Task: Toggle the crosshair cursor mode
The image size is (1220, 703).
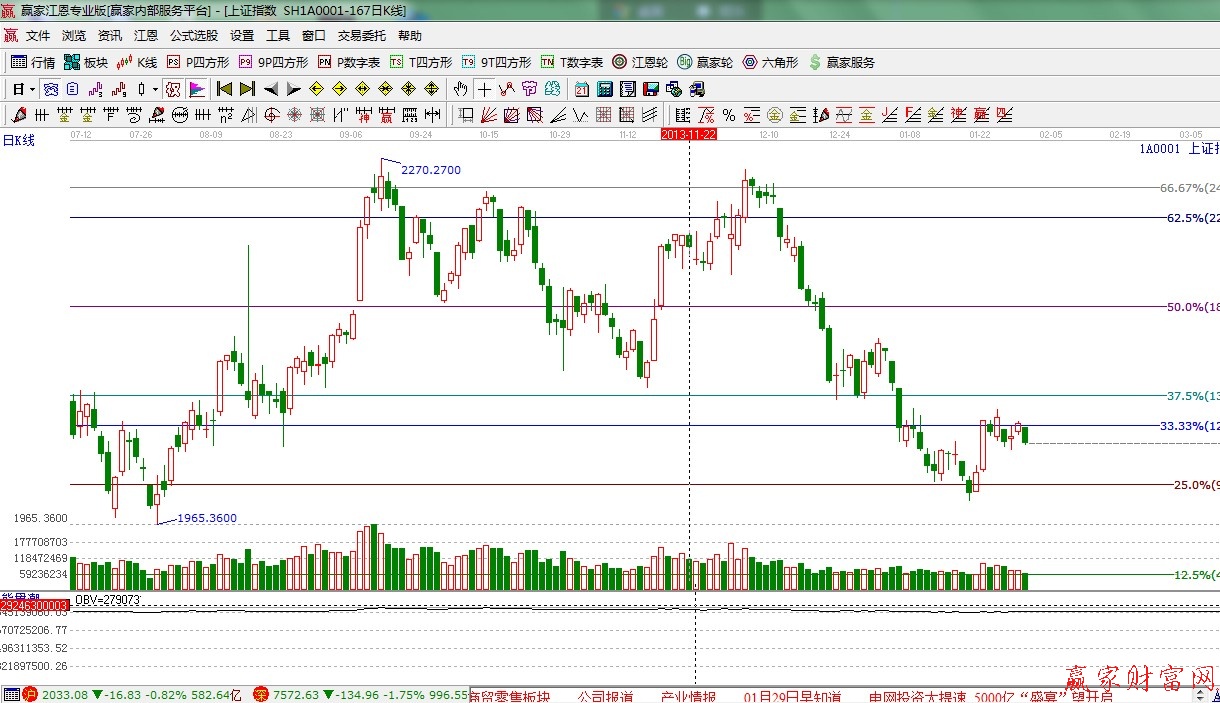Action: click(x=484, y=89)
